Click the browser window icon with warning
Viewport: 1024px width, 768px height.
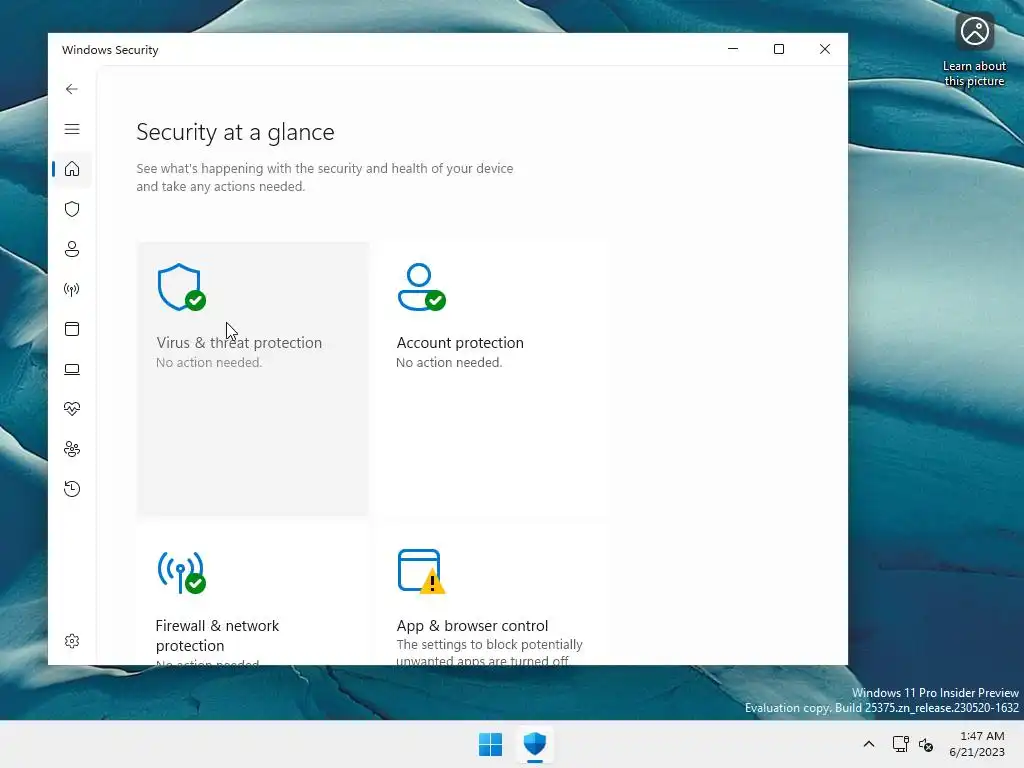(421, 572)
